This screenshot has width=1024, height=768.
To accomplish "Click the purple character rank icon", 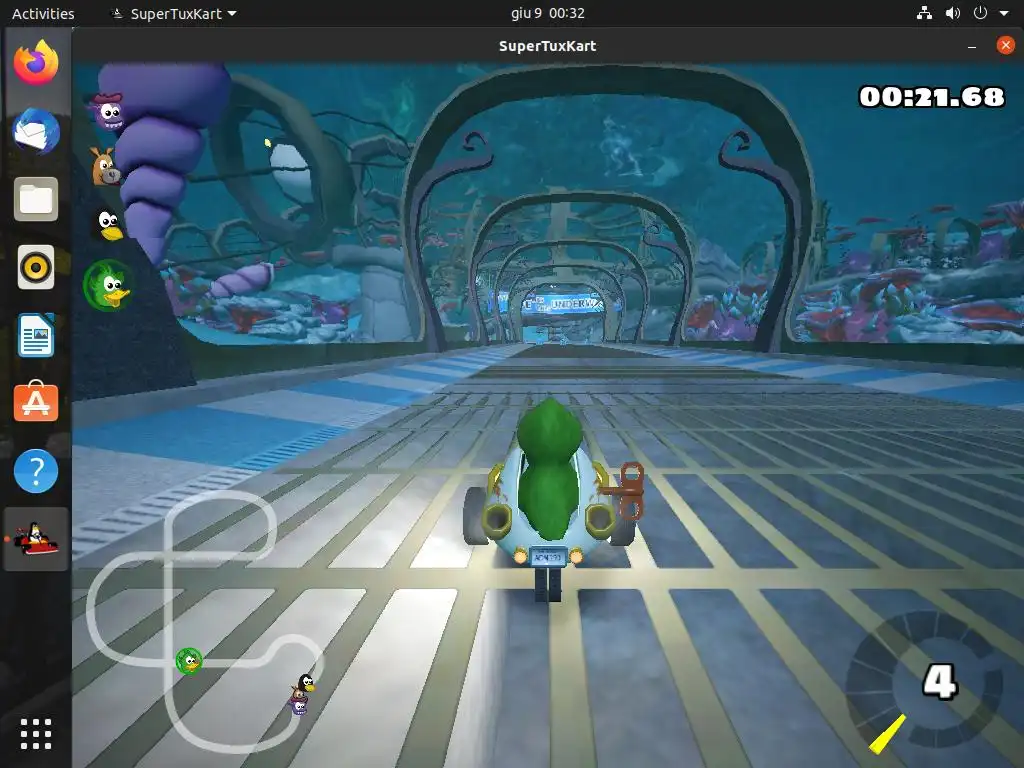I will point(108,112).
